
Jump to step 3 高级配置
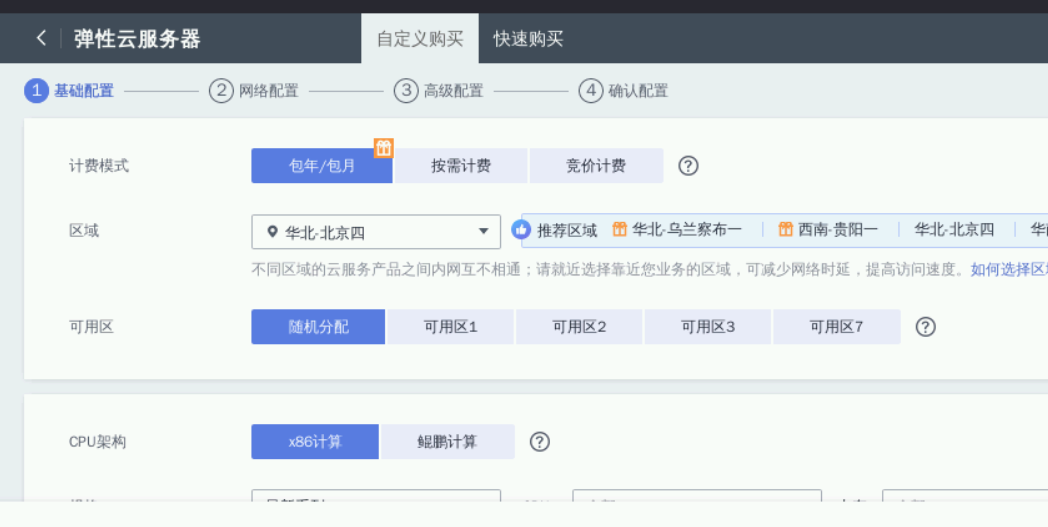point(439,91)
